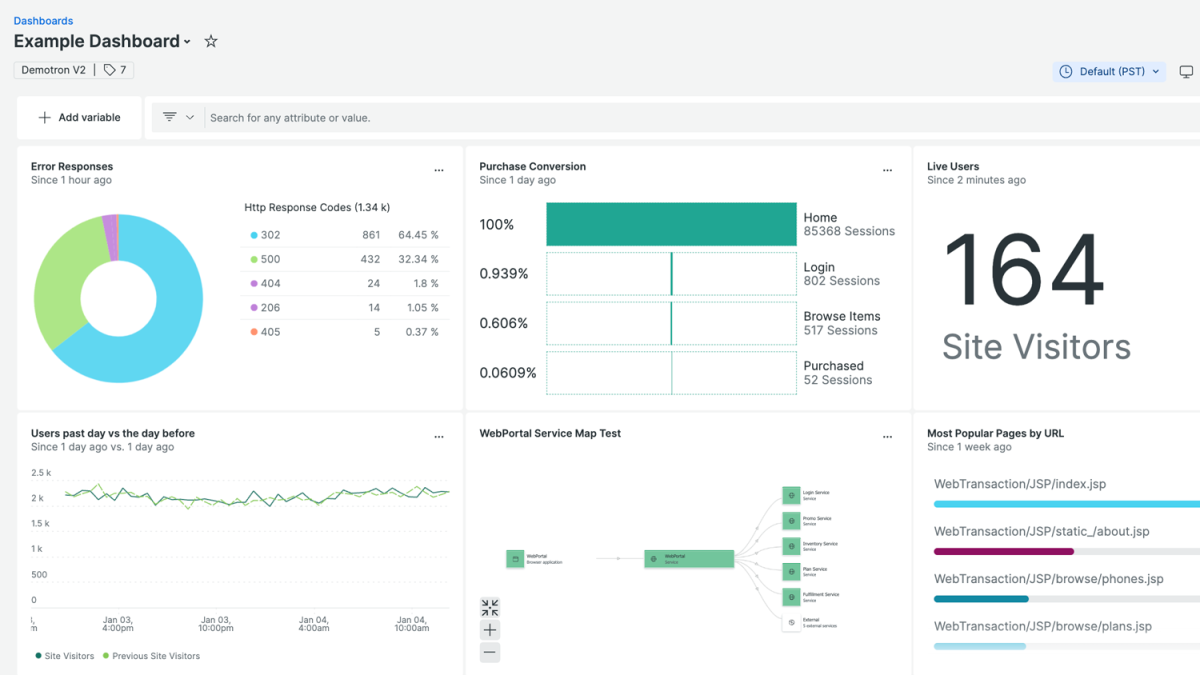Expand the Example Dashboard title dropdown
Viewport: 1200px width, 675px height.
[187, 42]
